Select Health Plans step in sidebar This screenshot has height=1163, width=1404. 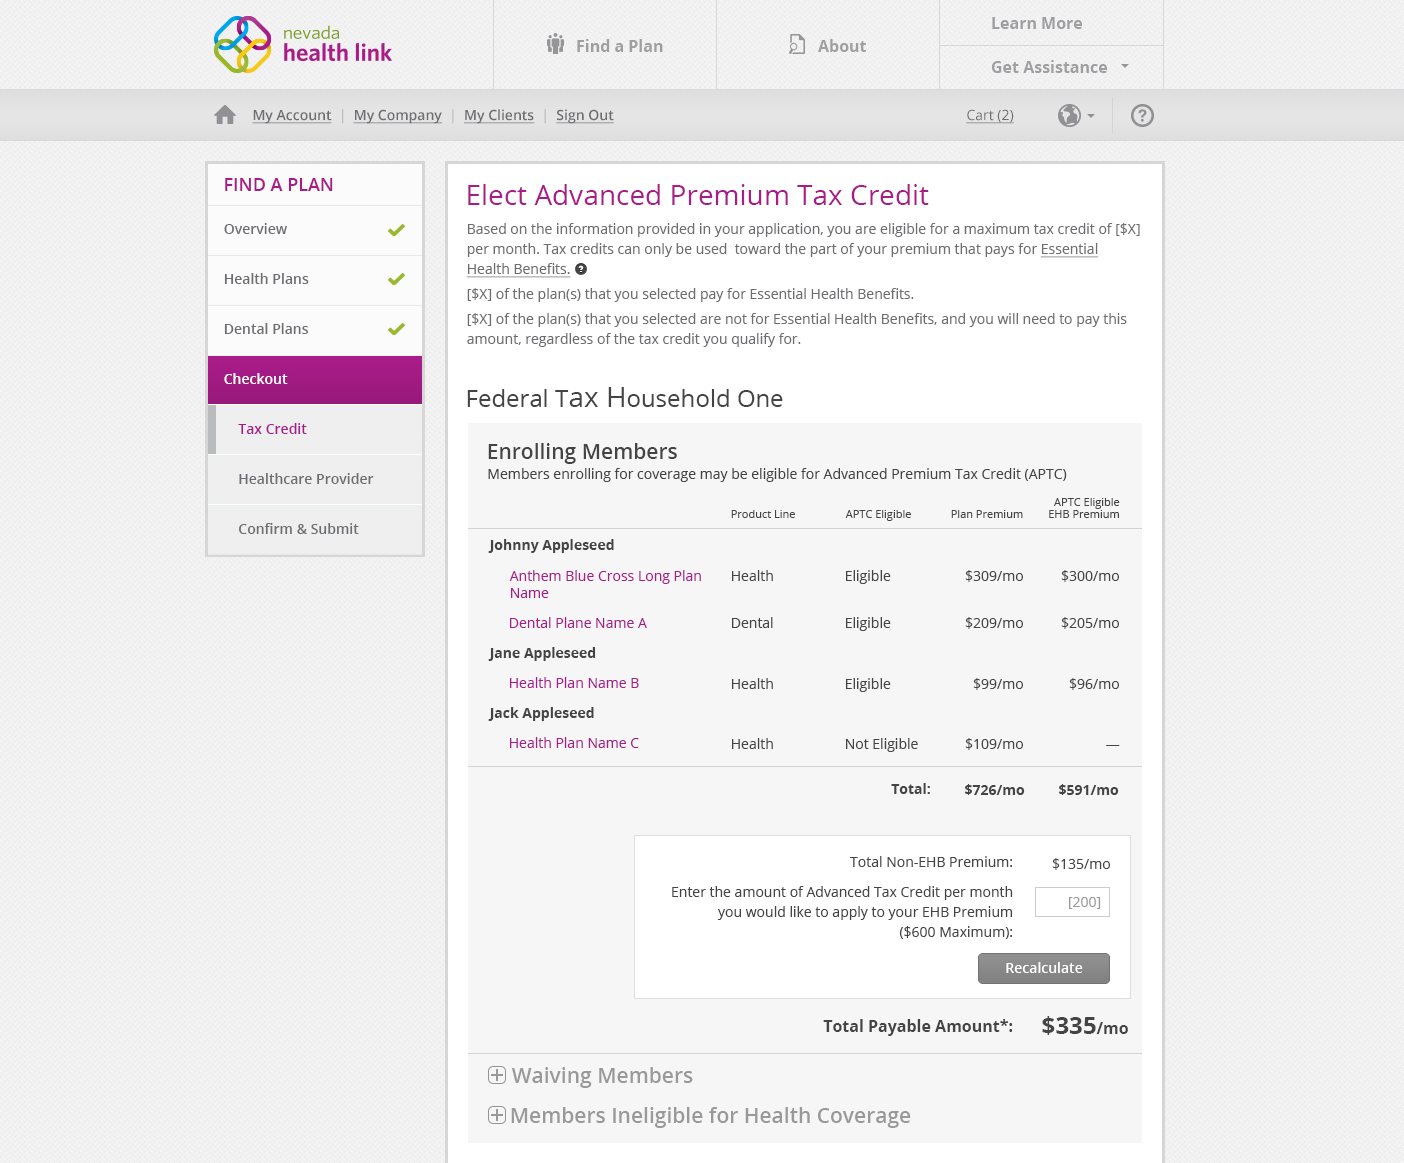(x=315, y=280)
